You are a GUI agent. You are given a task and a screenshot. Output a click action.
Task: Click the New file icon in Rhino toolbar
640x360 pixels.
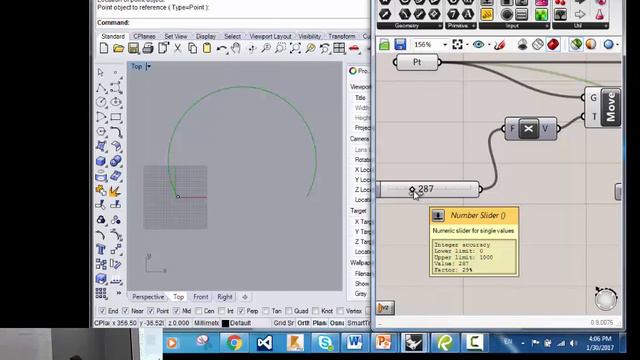click(104, 49)
